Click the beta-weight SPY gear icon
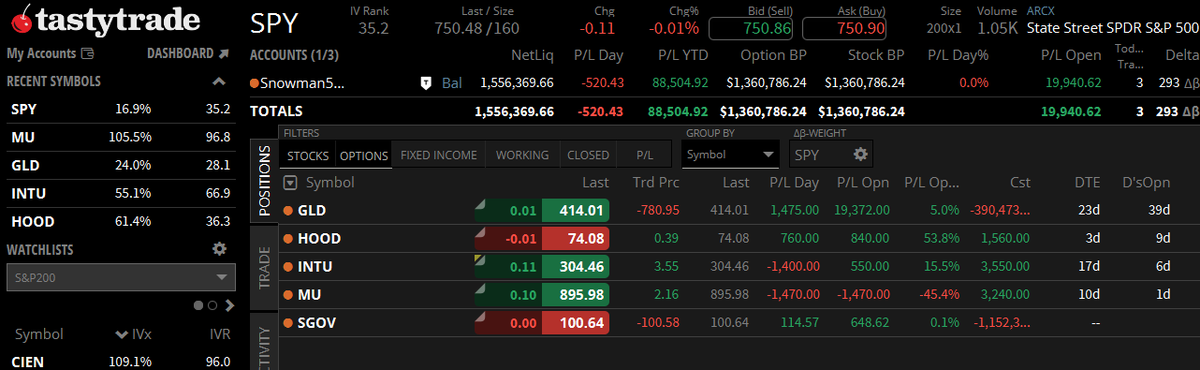Viewport: 1200px width, 370px height. (x=860, y=155)
